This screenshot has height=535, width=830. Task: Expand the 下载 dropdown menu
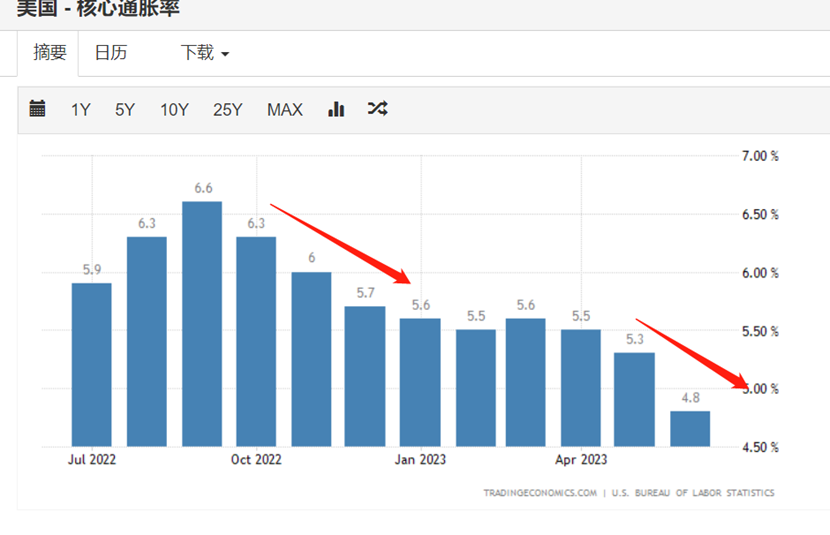204,53
